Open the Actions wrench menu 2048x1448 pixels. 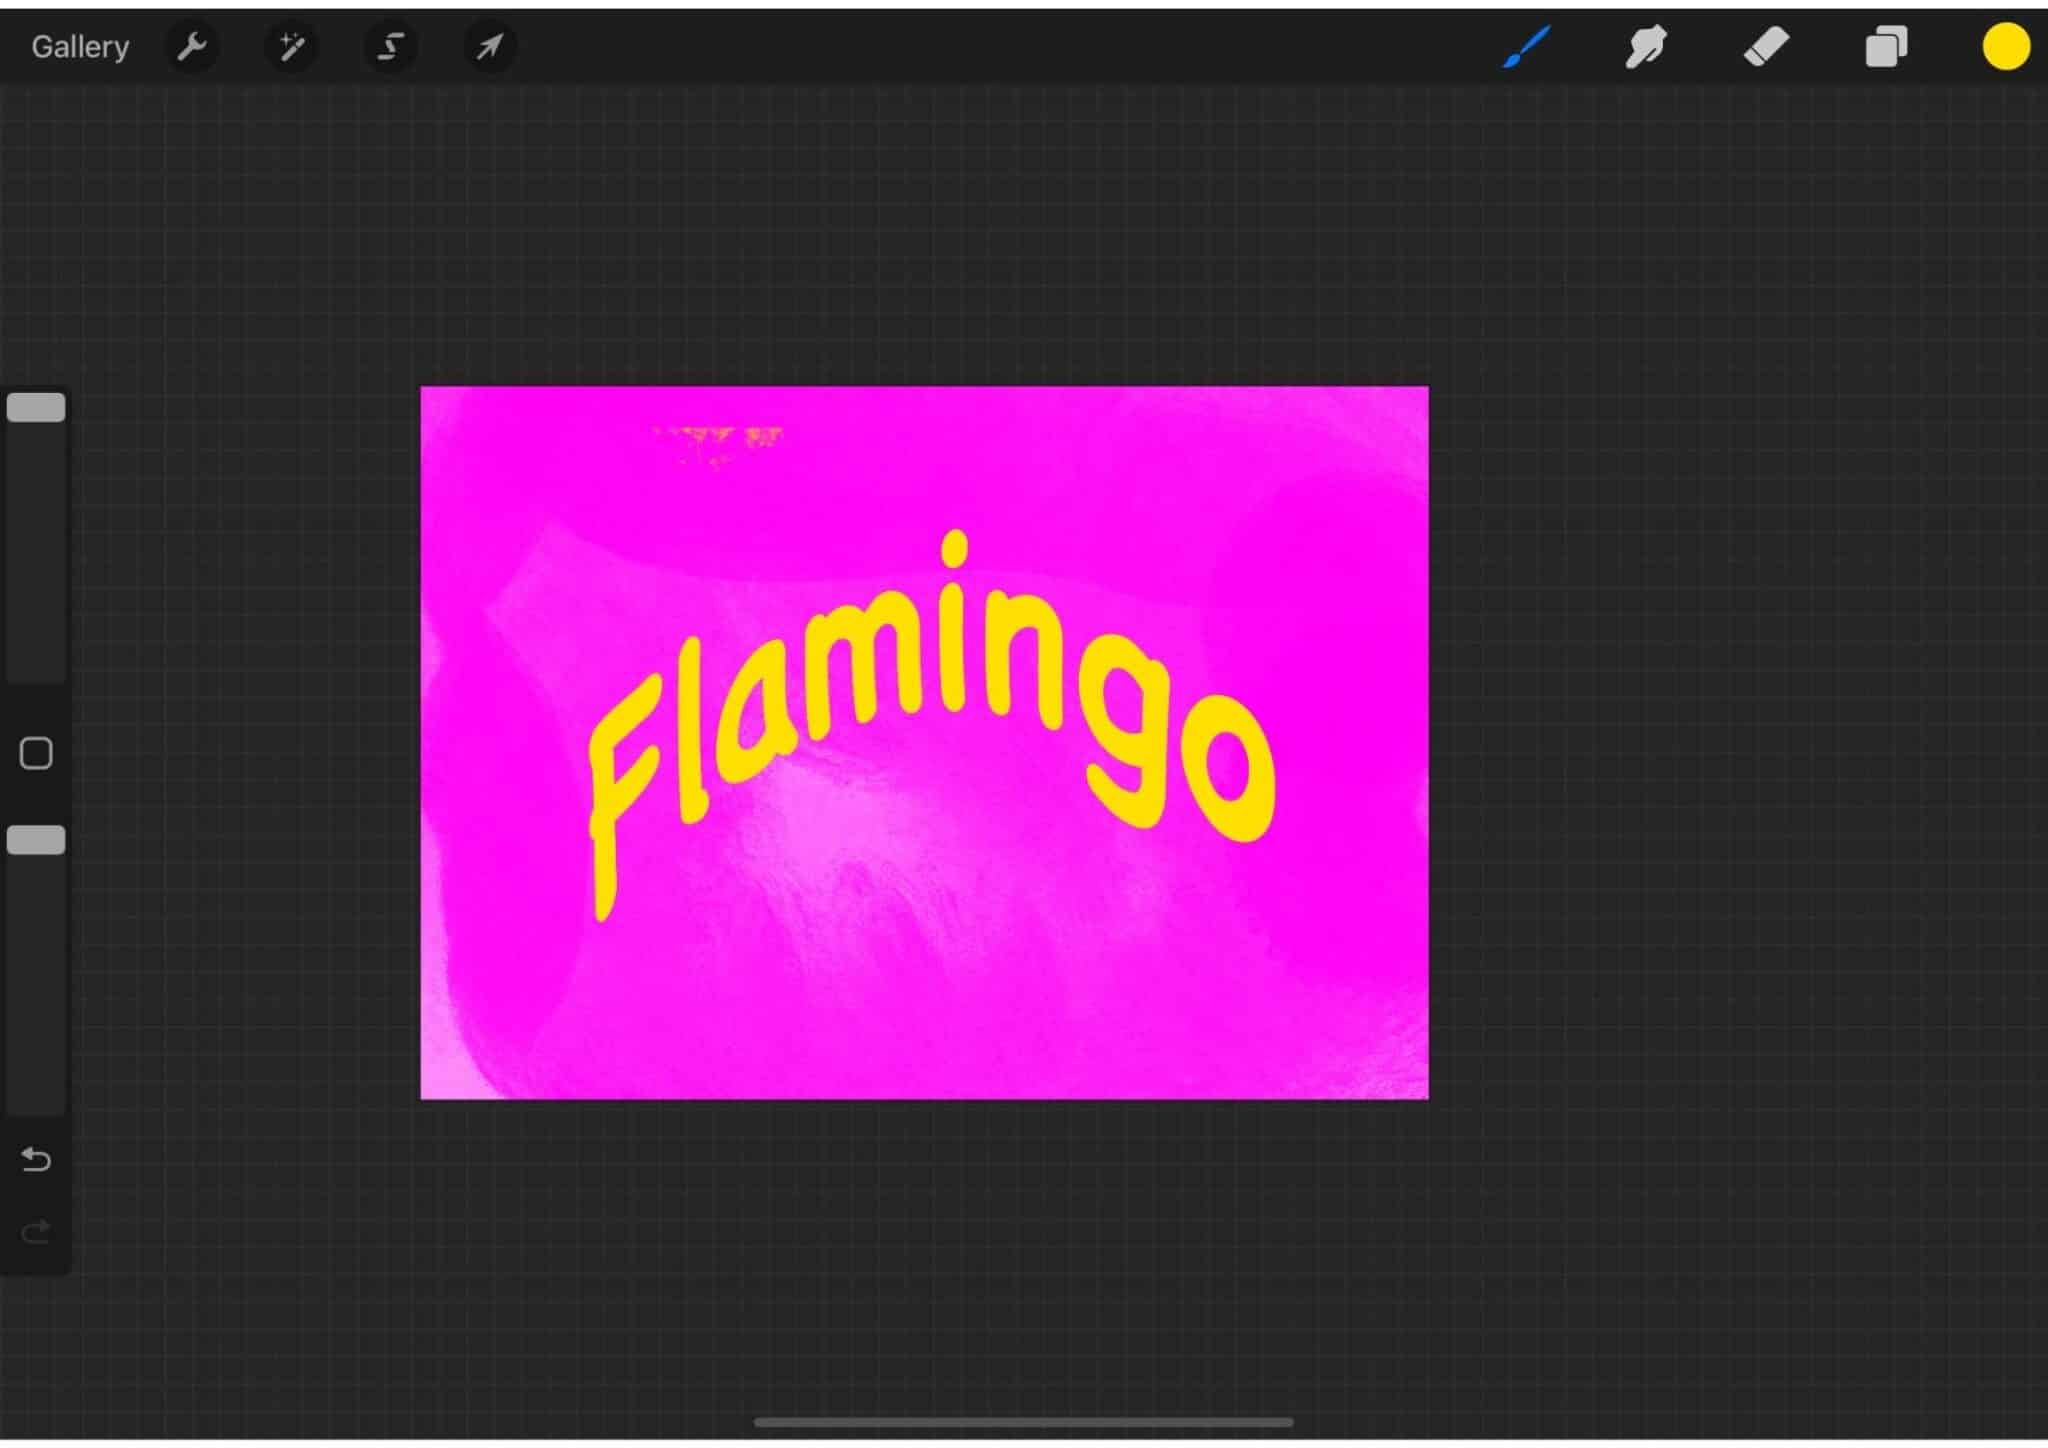tap(191, 47)
